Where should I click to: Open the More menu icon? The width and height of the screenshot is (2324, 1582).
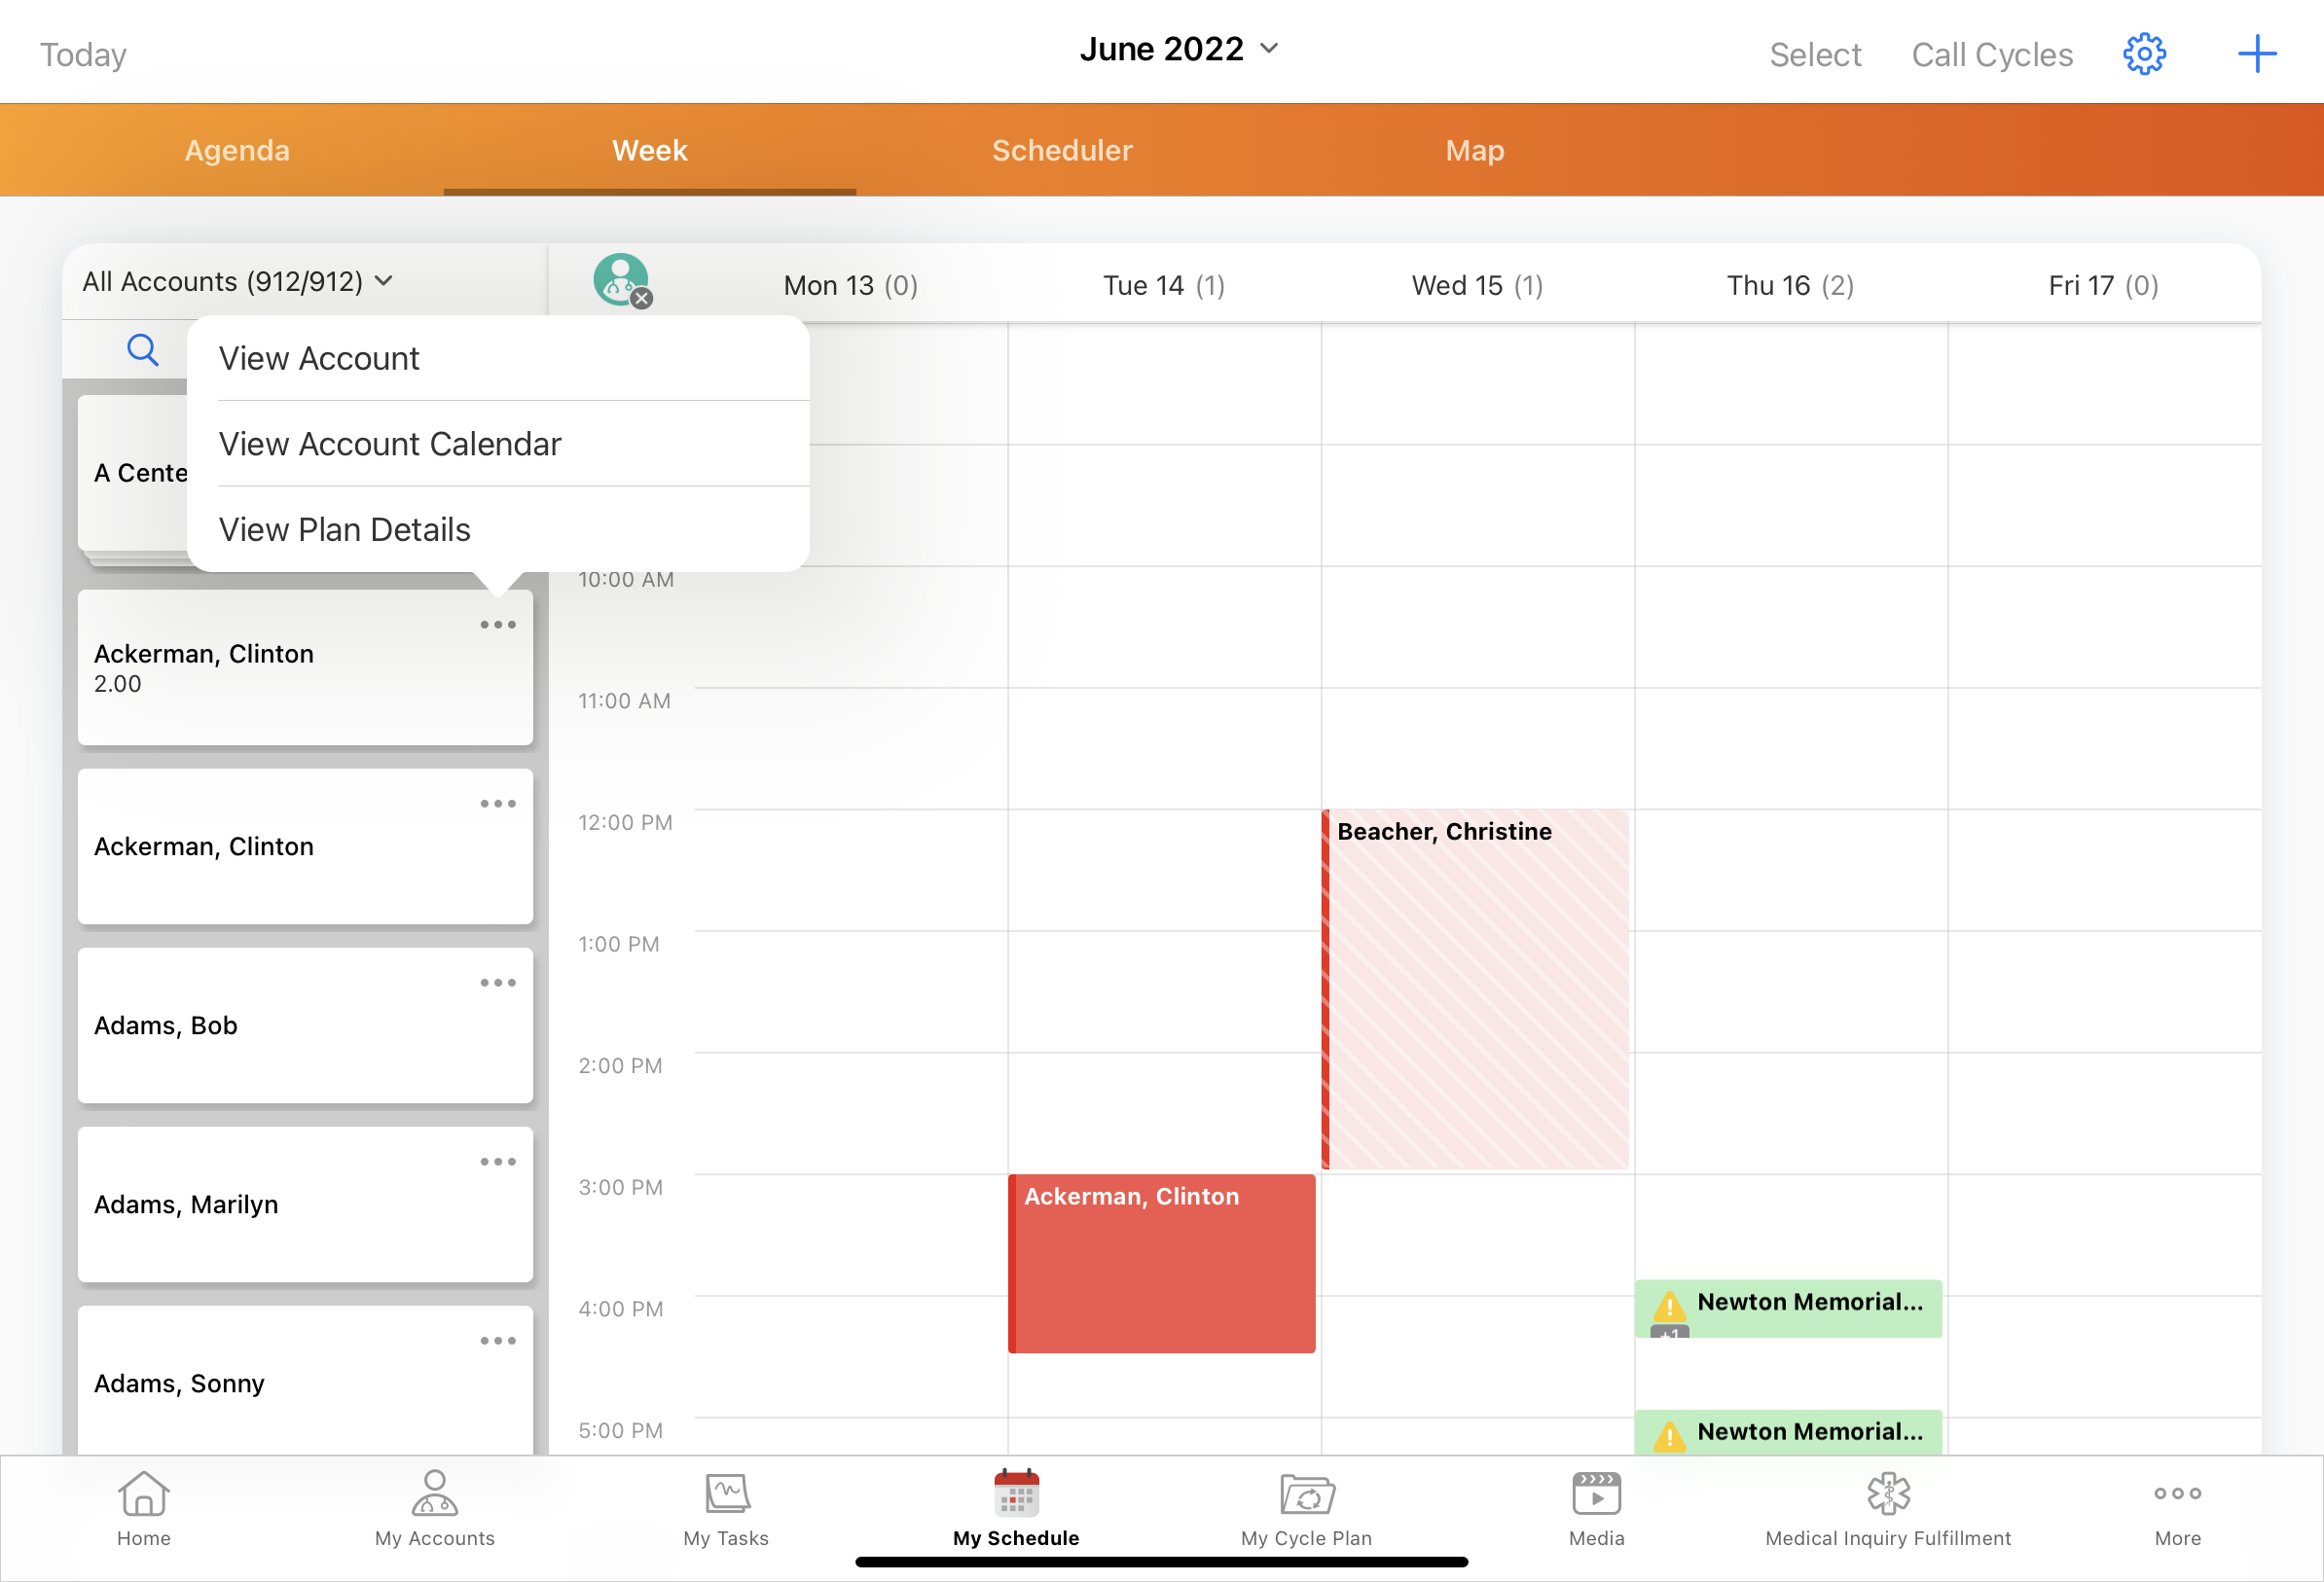[2176, 1494]
